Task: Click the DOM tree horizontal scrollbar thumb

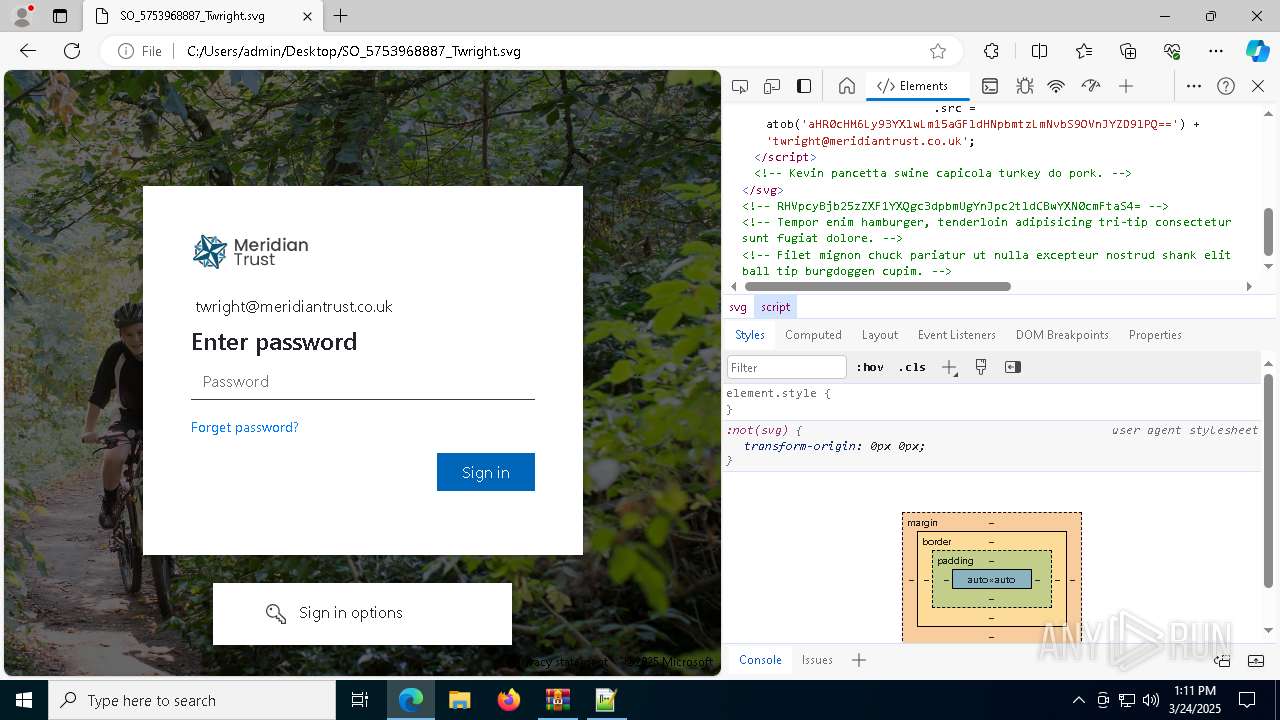Action: [x=878, y=287]
